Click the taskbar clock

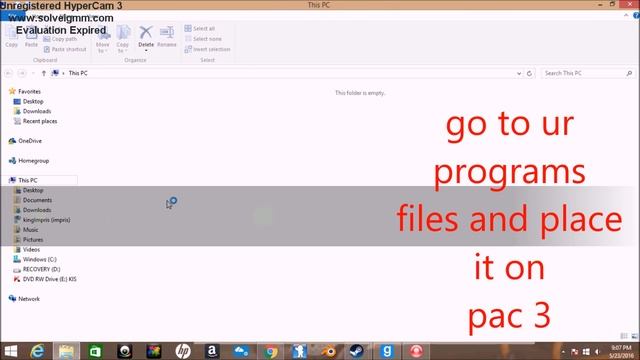tap(621, 351)
